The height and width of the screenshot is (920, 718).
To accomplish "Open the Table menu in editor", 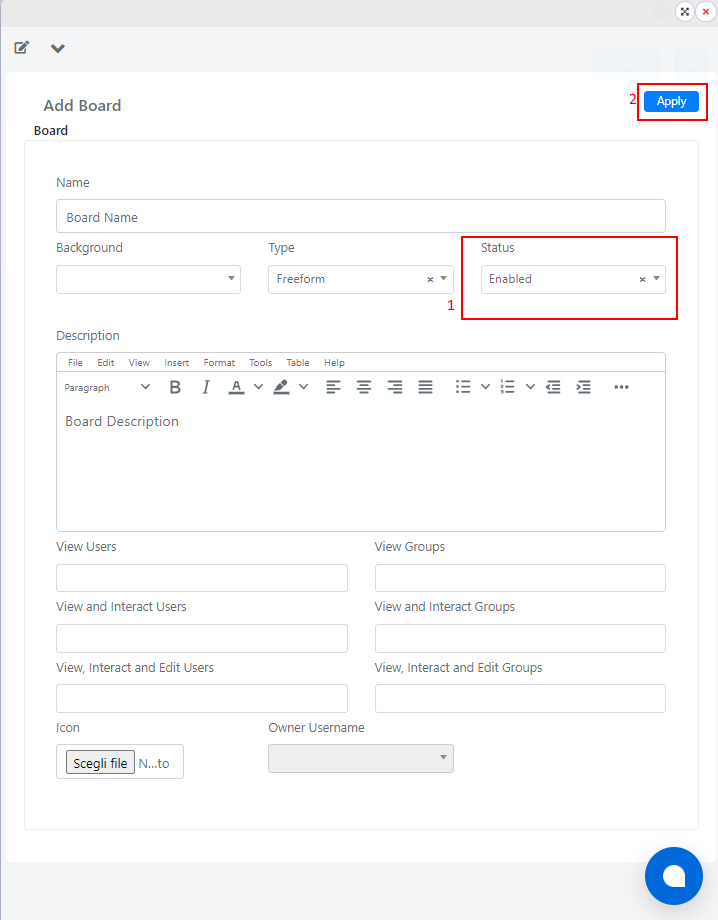I will [297, 363].
